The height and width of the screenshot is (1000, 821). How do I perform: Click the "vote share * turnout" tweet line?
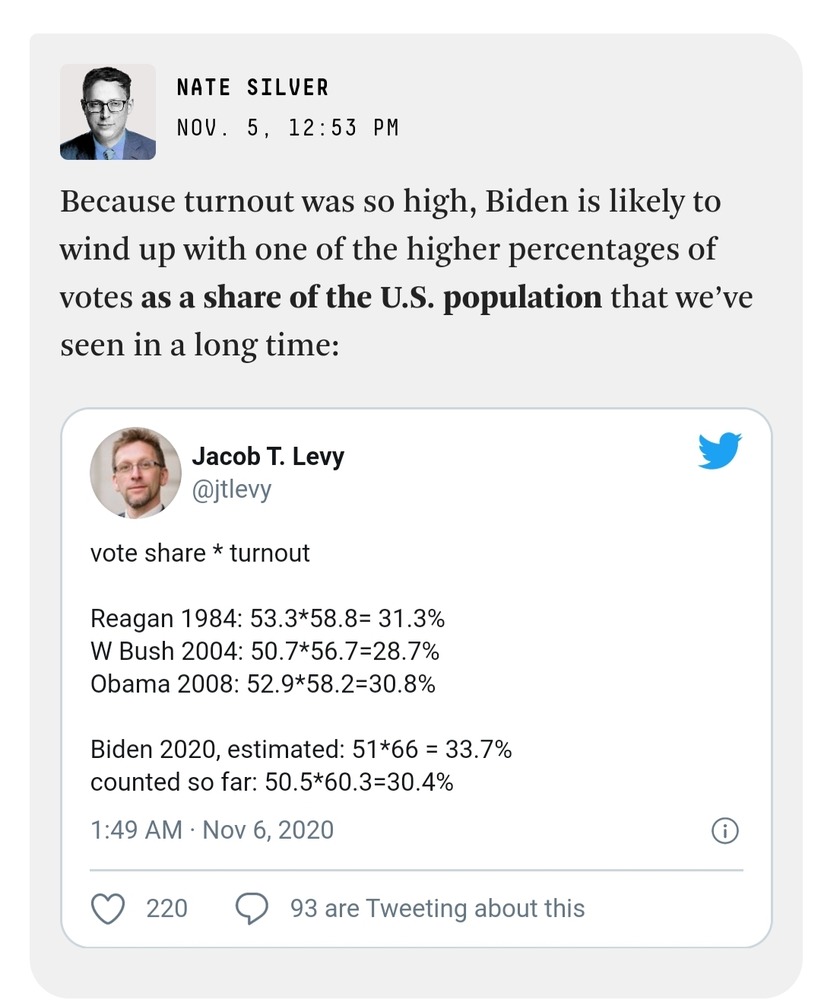(x=200, y=552)
